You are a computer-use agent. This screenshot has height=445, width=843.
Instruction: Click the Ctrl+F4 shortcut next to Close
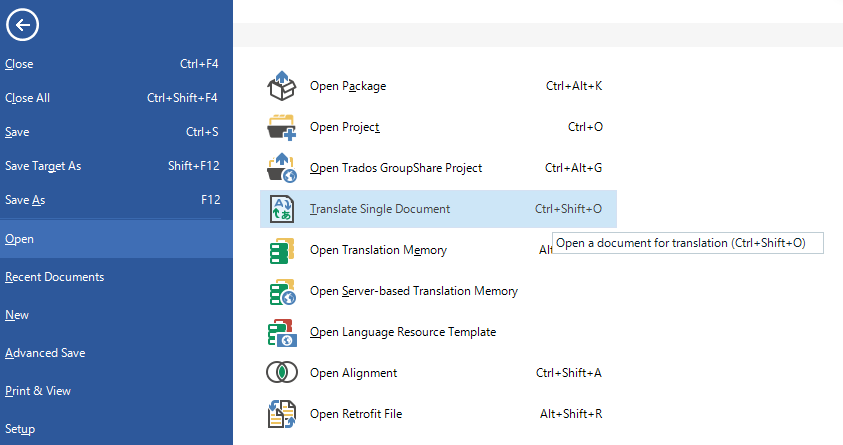point(199,64)
